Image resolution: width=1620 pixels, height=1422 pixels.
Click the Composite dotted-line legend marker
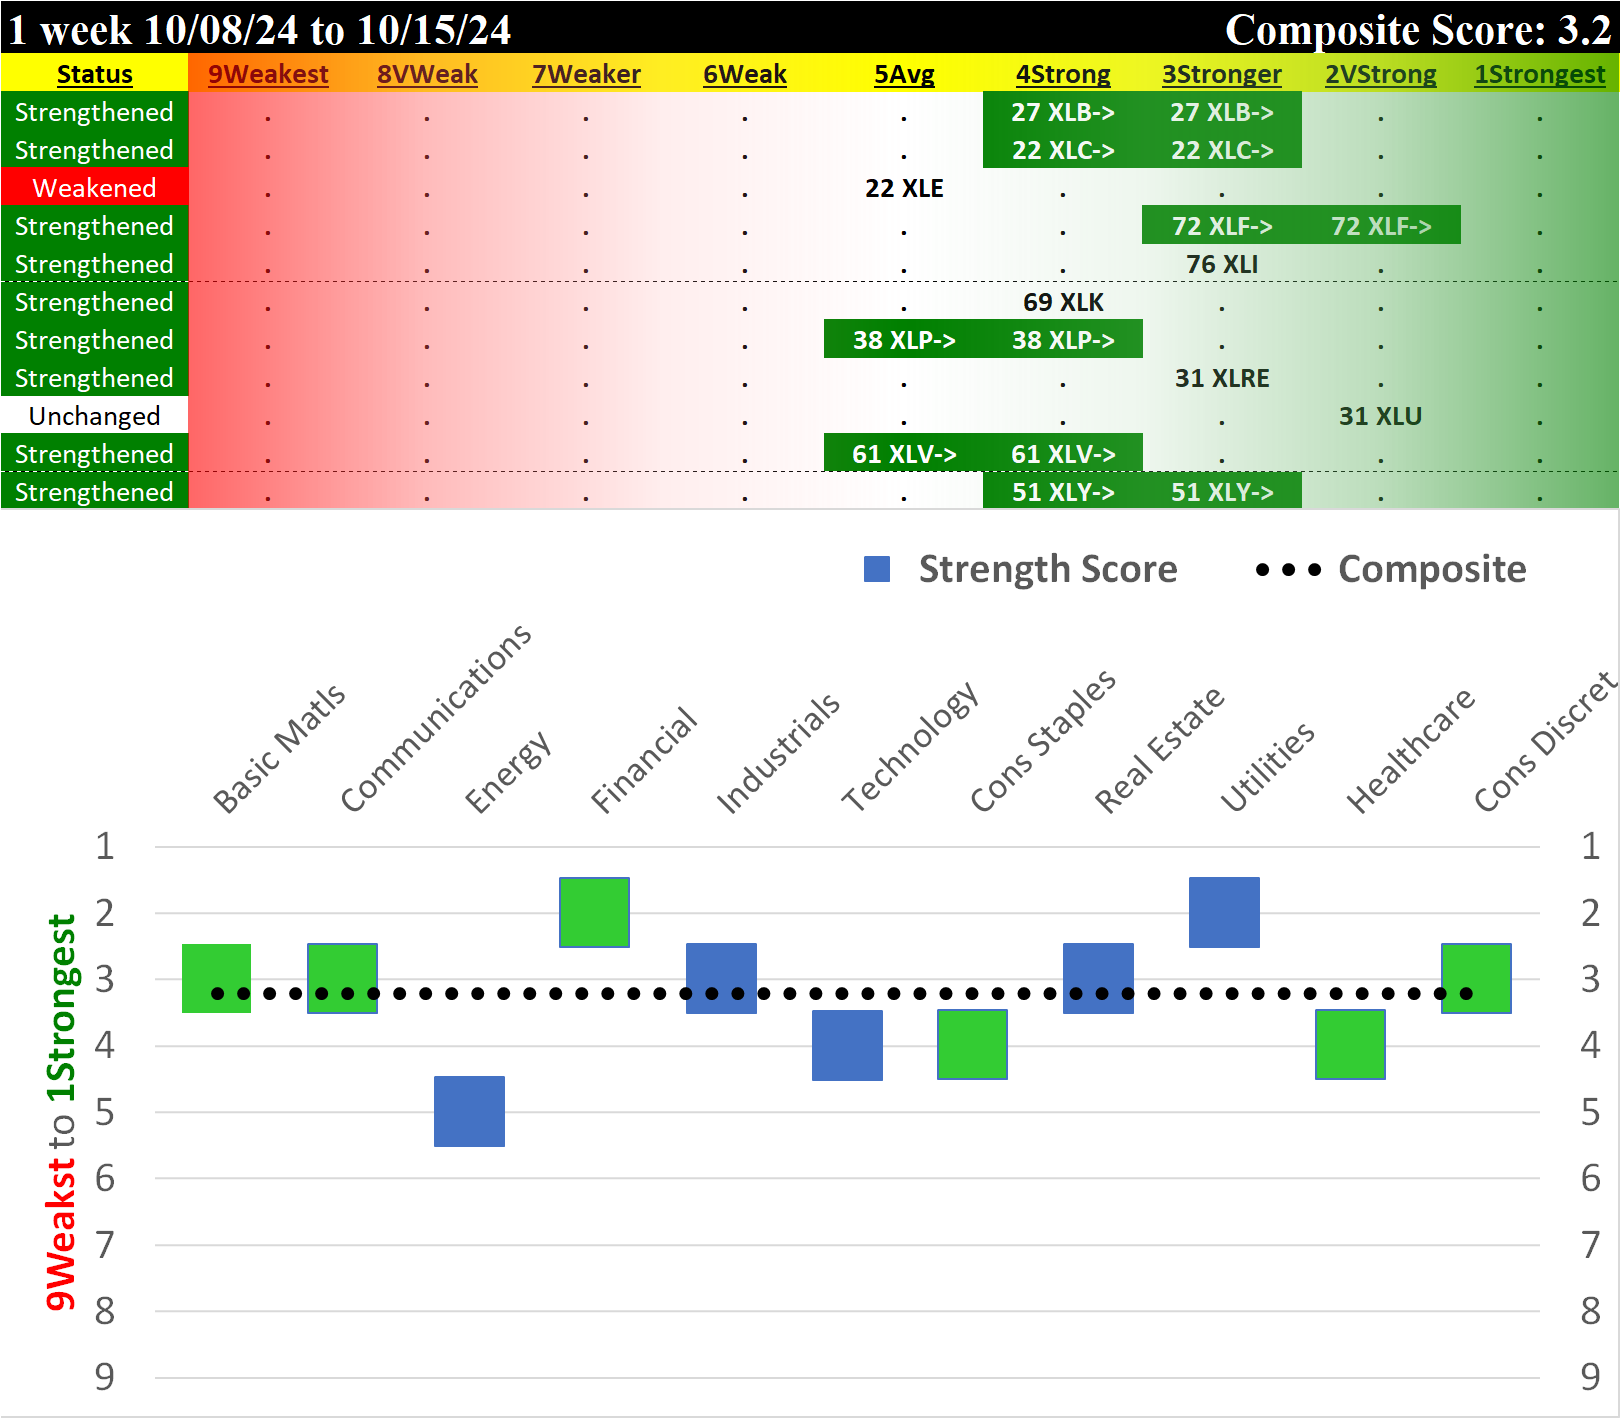(x=1290, y=568)
